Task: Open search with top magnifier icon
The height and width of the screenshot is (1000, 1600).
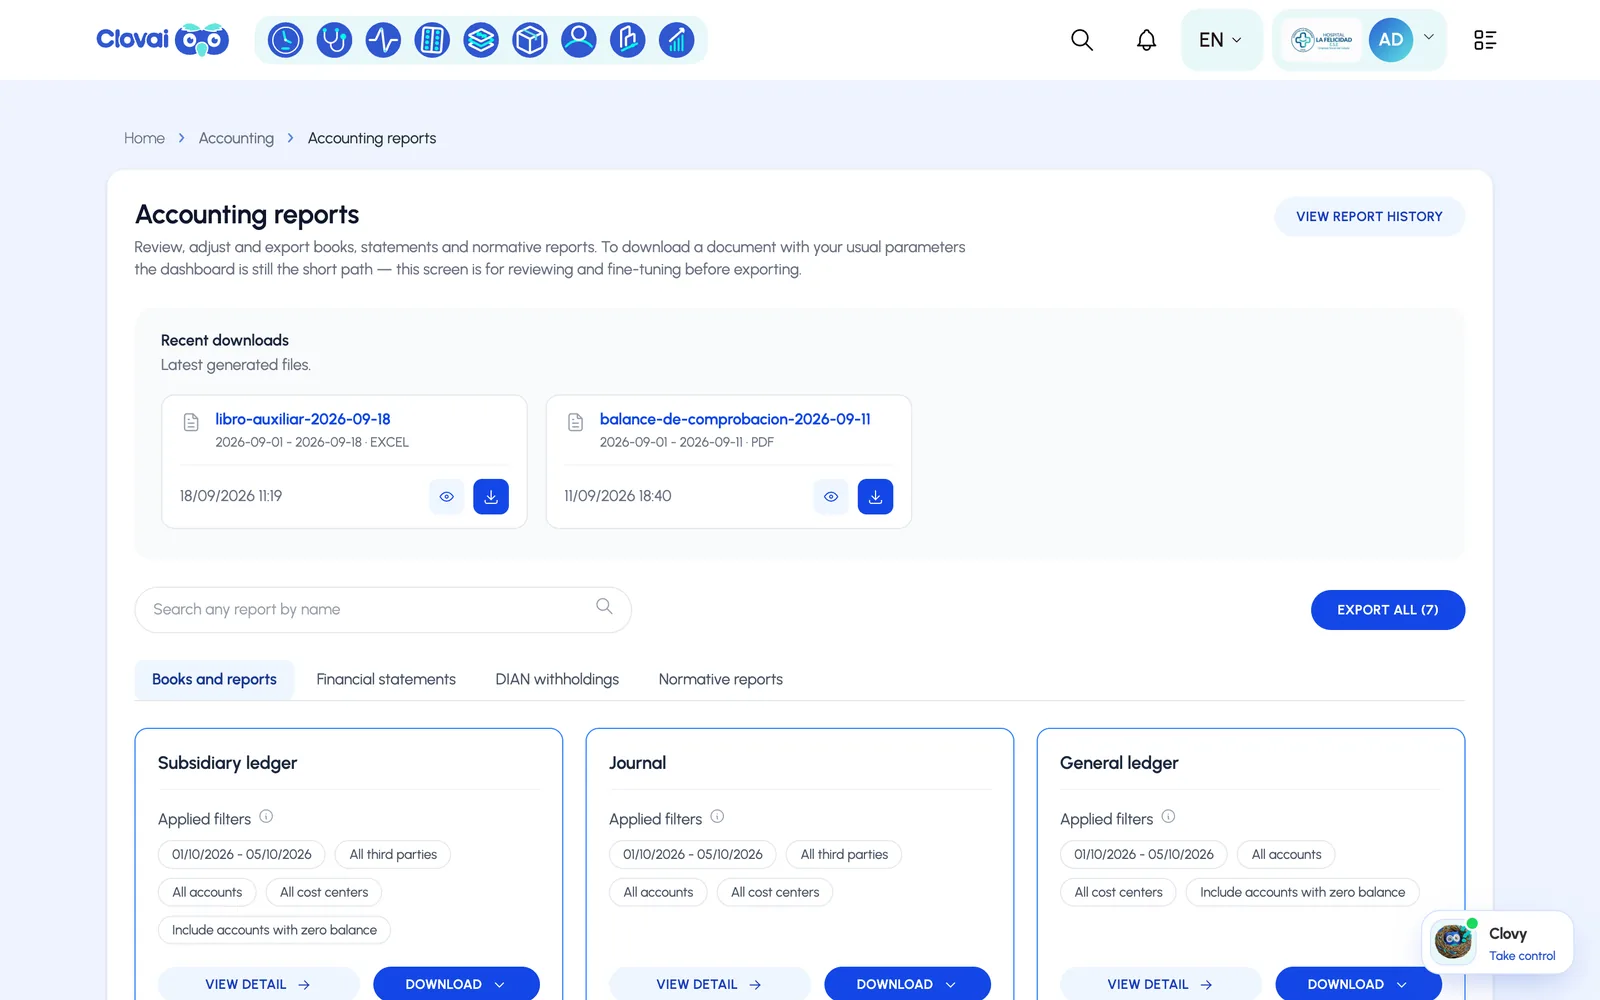Action: (x=1082, y=40)
